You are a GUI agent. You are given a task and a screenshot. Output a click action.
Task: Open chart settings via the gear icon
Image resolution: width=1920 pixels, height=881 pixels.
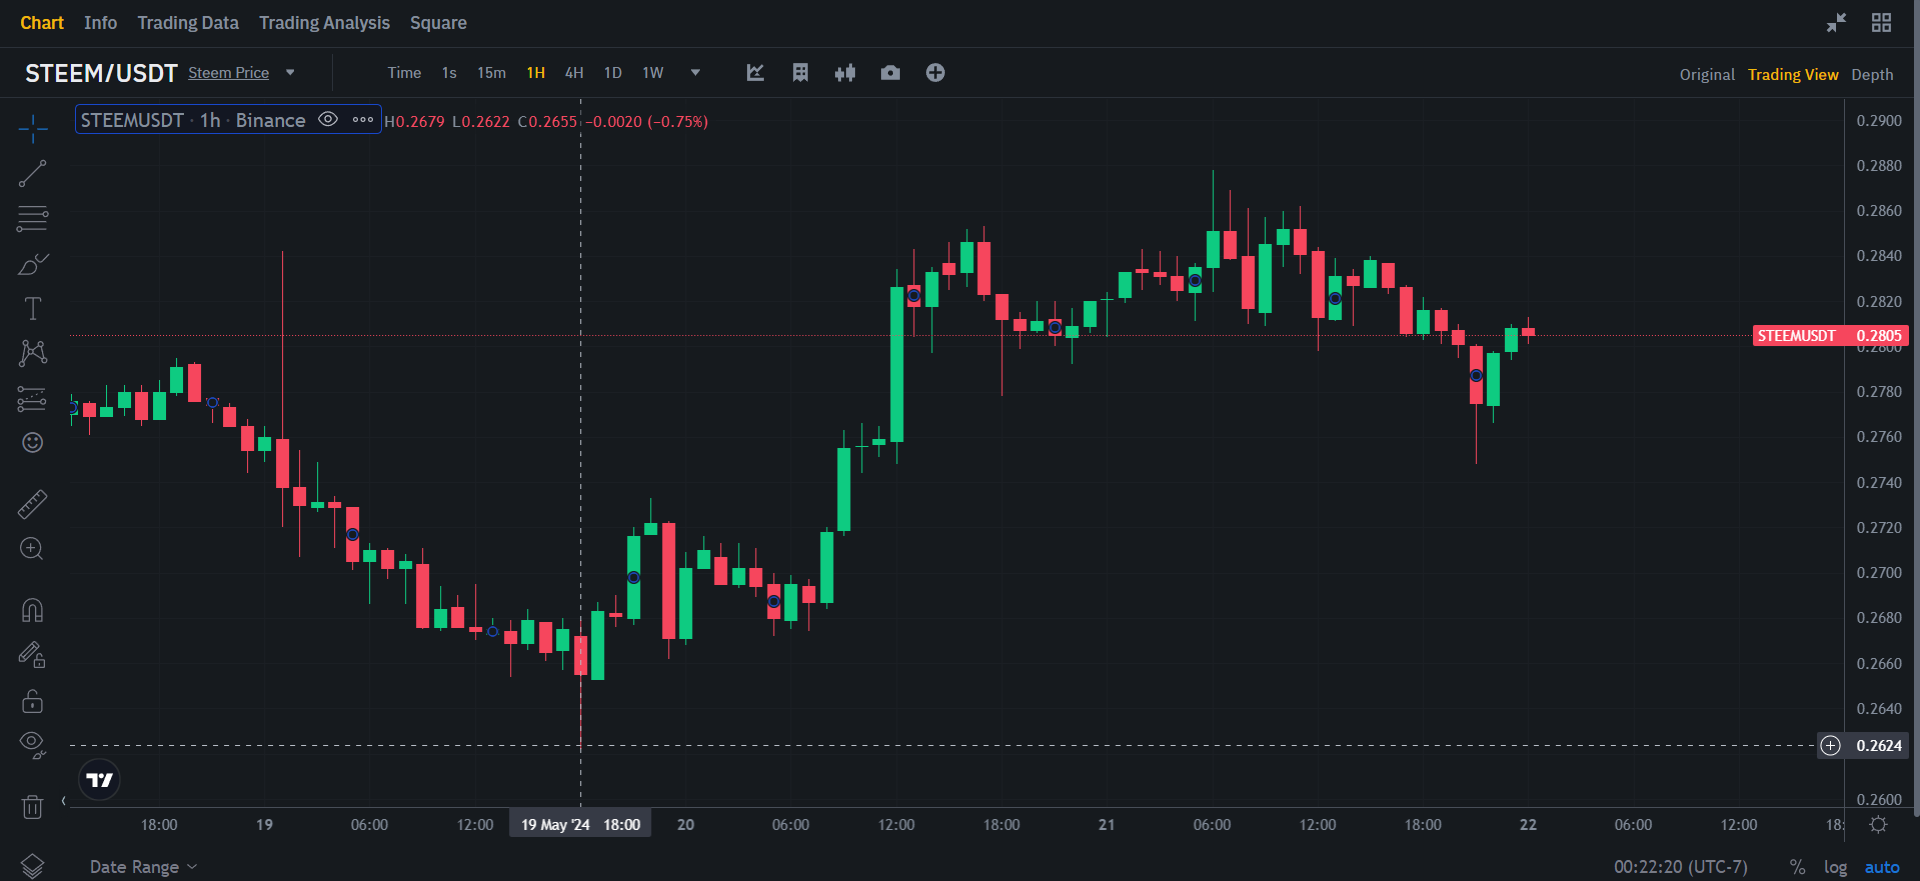tap(1879, 825)
